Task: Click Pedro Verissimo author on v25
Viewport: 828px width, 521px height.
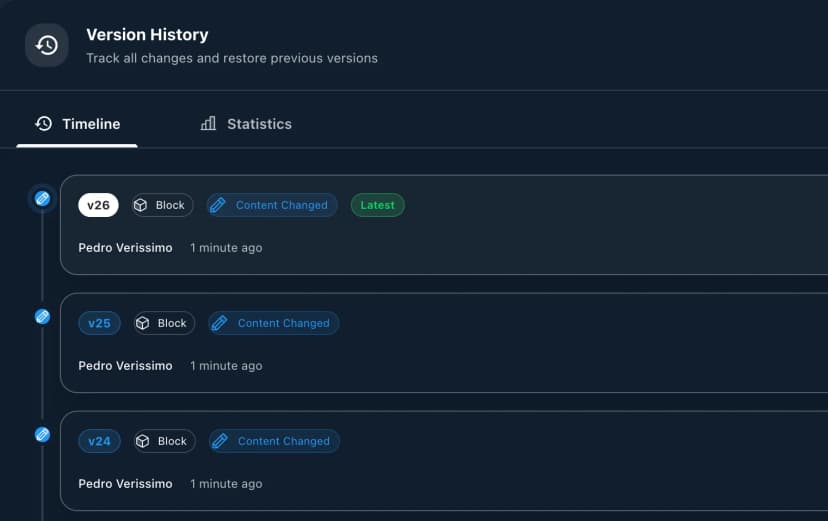Action: [125, 366]
